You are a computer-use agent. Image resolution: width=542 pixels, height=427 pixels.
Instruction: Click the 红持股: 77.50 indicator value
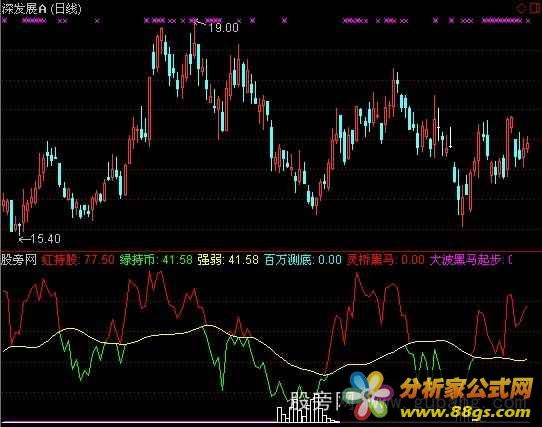click(78, 260)
